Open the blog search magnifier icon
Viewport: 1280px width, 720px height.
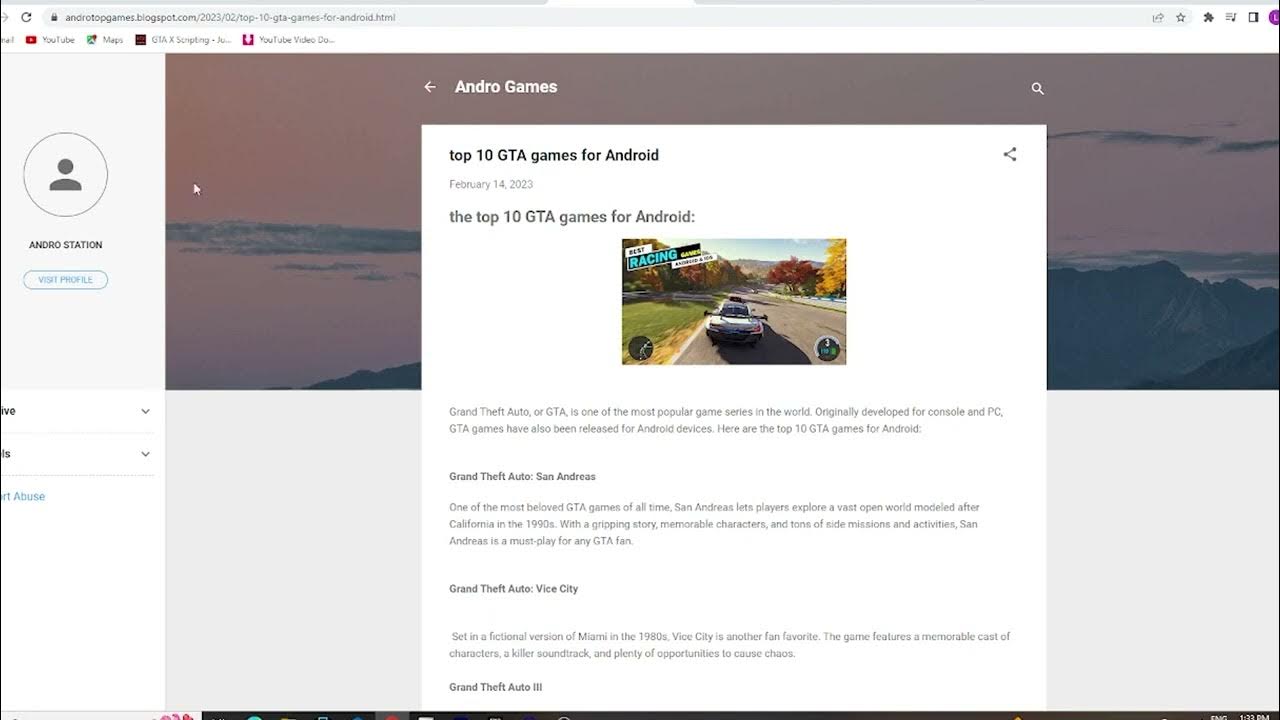click(1037, 88)
